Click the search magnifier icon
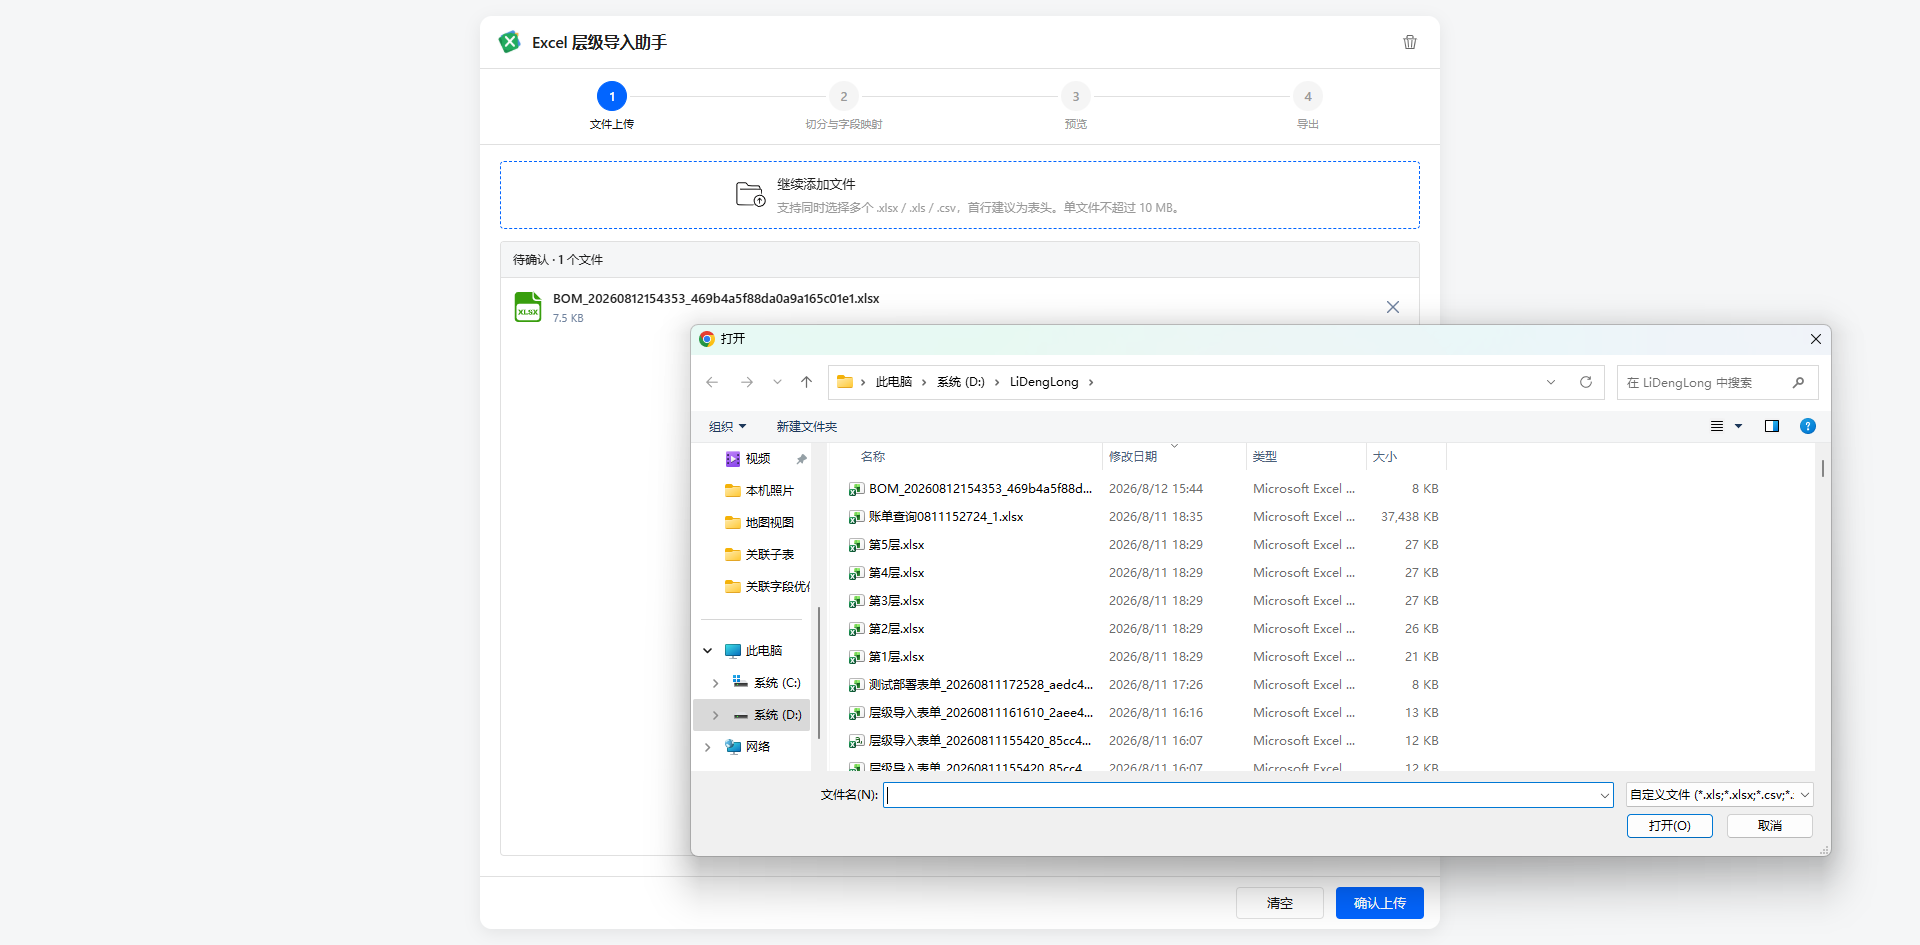Viewport: 1920px width, 945px height. point(1798,382)
